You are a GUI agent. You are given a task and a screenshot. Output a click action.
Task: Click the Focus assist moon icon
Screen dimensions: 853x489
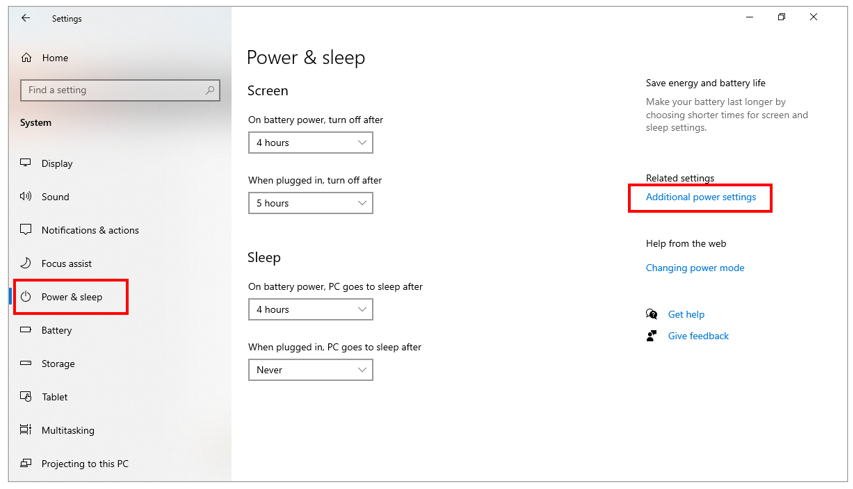pyautogui.click(x=26, y=263)
